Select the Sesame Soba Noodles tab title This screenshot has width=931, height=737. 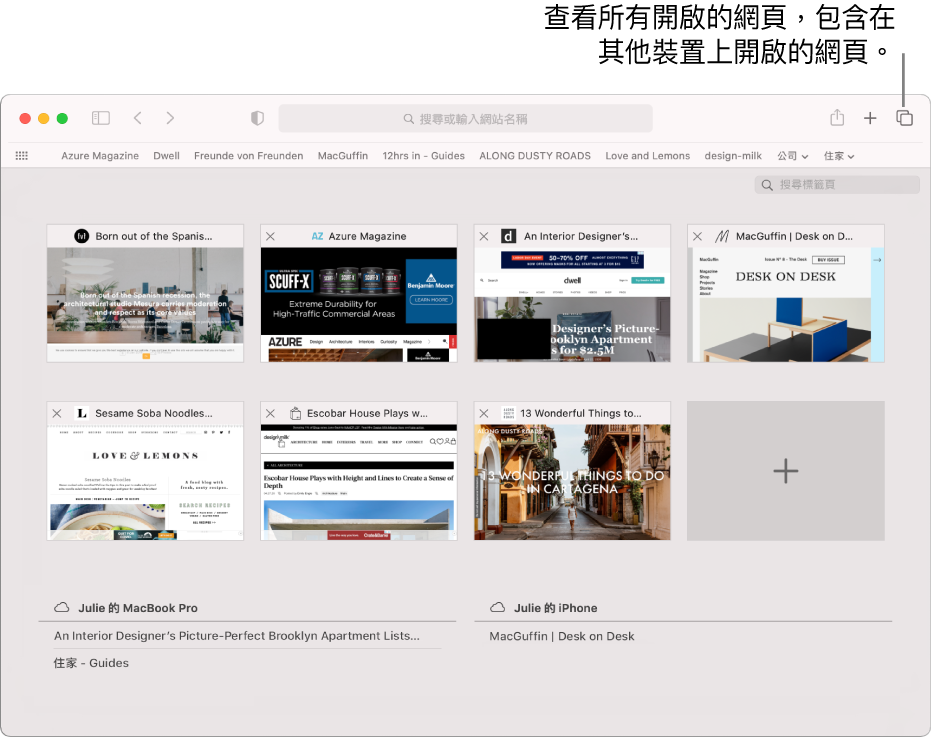point(154,413)
